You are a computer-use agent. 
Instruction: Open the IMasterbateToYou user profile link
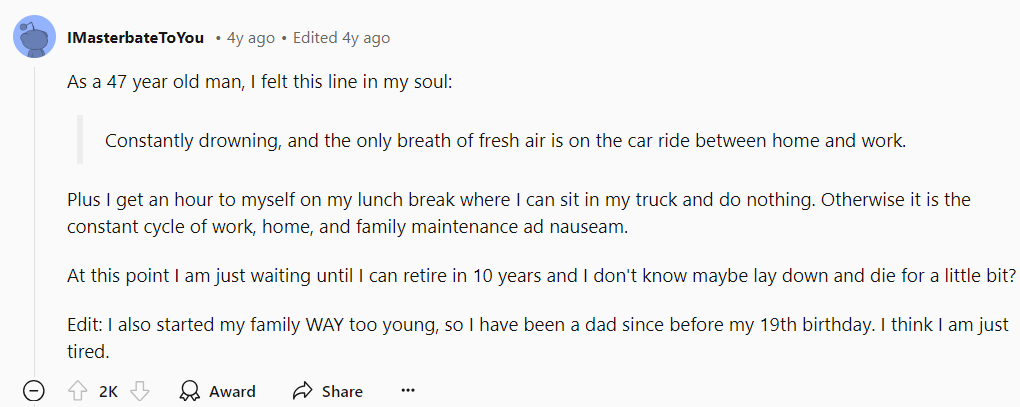pos(135,38)
